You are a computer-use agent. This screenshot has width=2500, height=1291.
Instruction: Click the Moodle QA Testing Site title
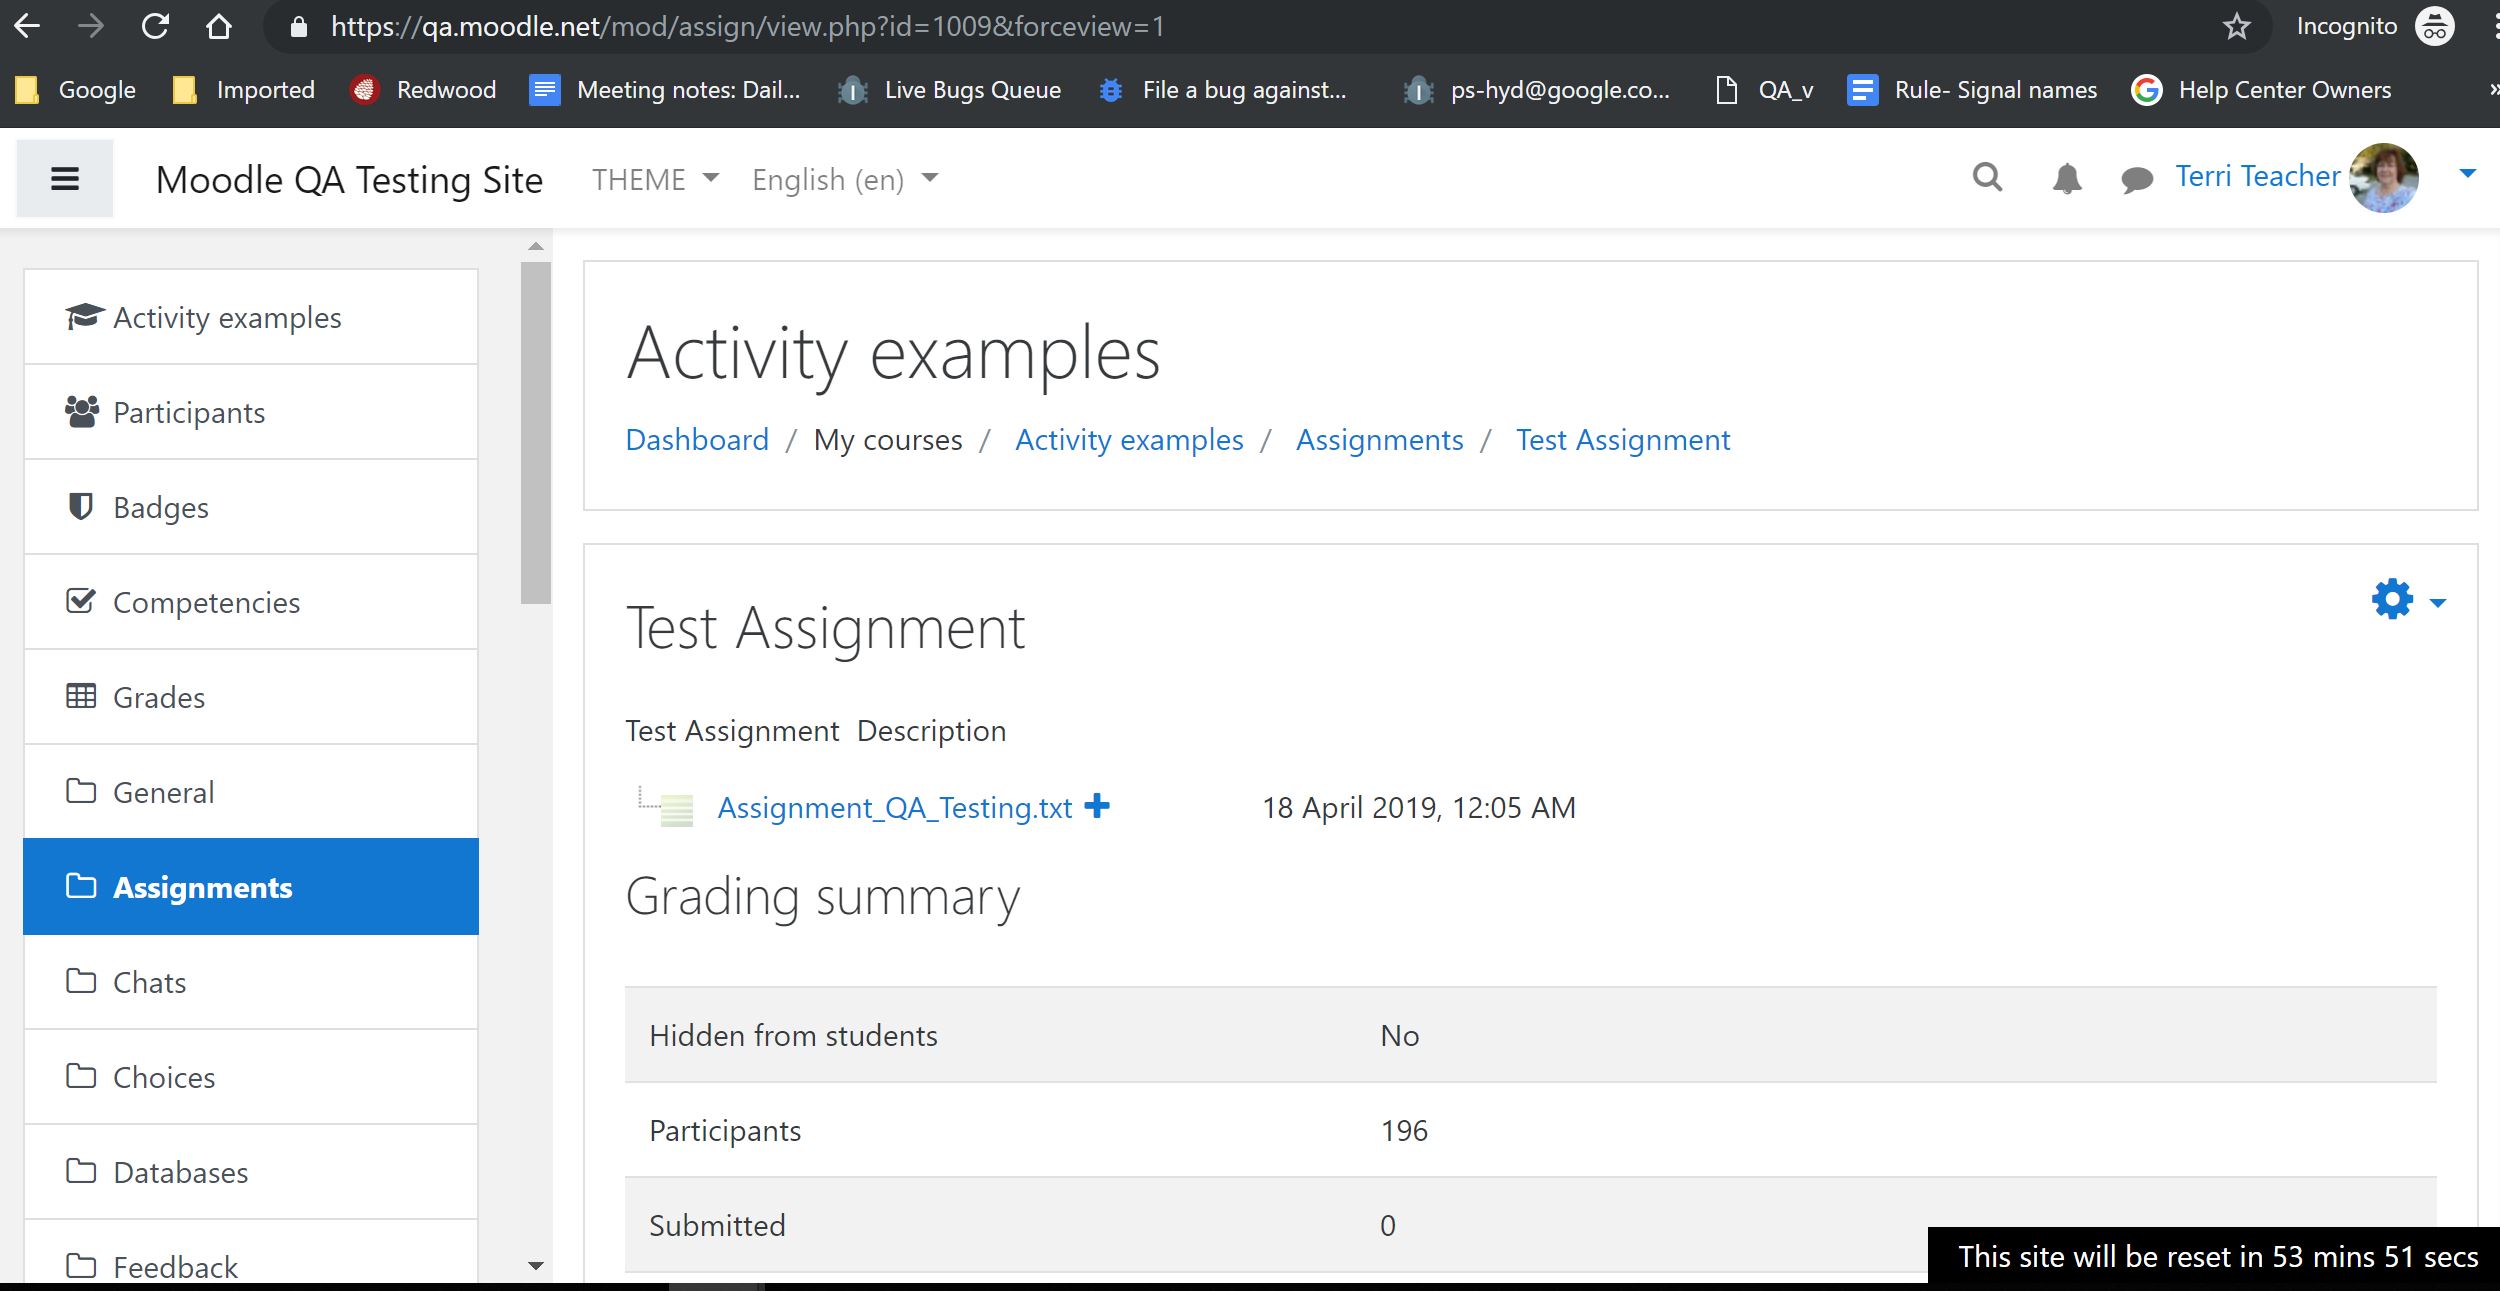click(x=349, y=180)
